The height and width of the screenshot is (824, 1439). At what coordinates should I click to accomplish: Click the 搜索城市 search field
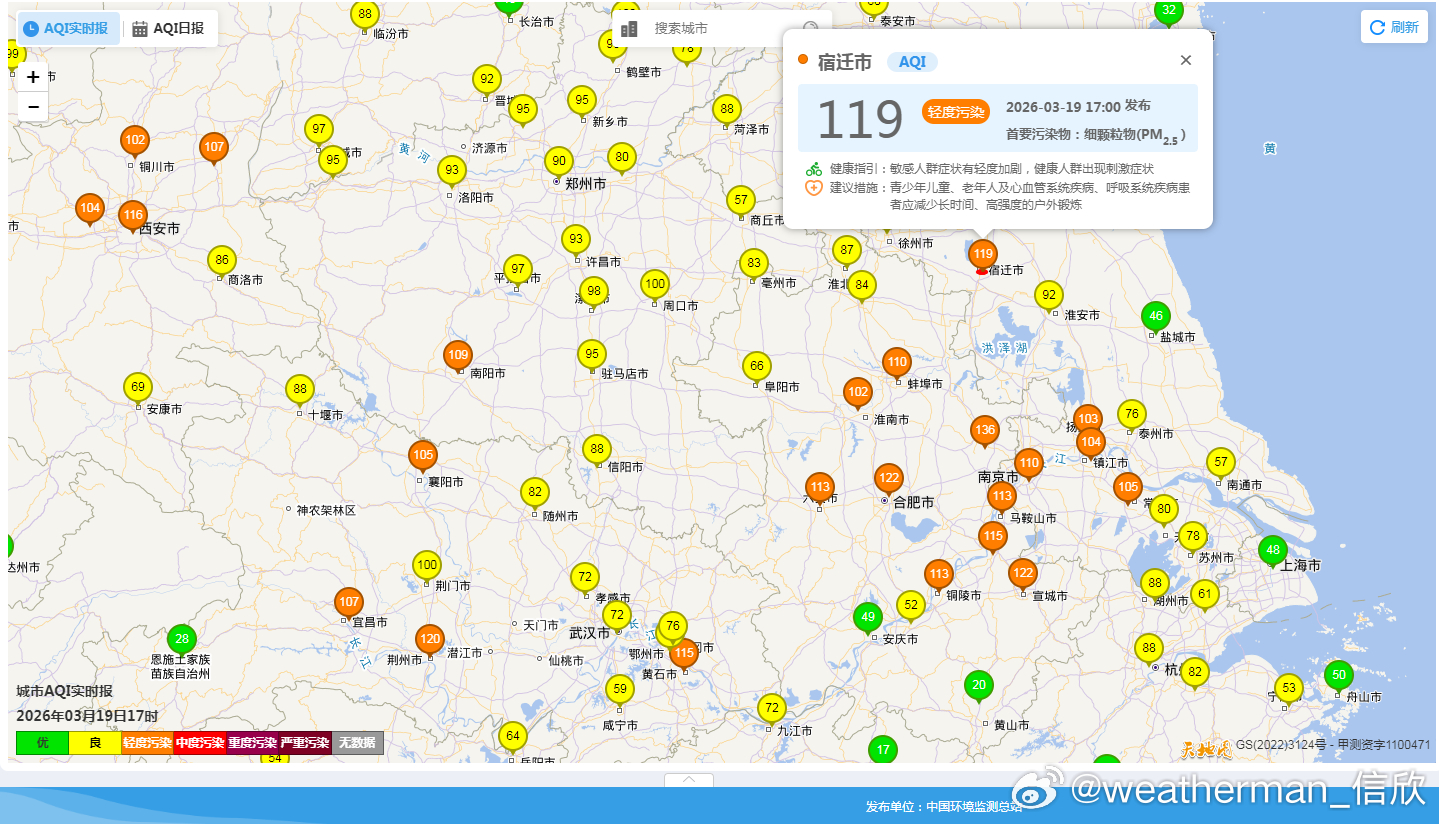tap(722, 29)
